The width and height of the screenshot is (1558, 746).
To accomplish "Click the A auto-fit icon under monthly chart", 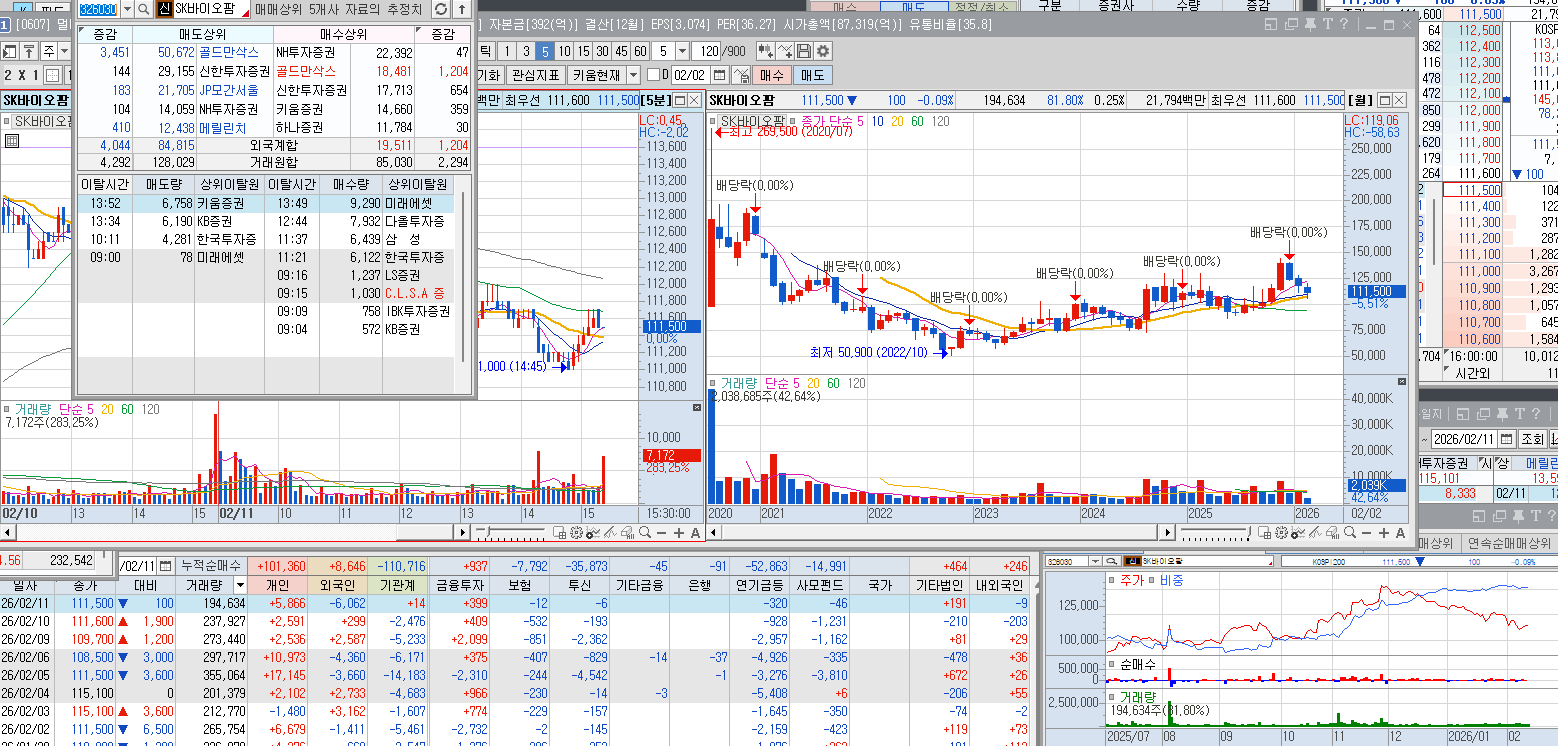I will point(1400,533).
